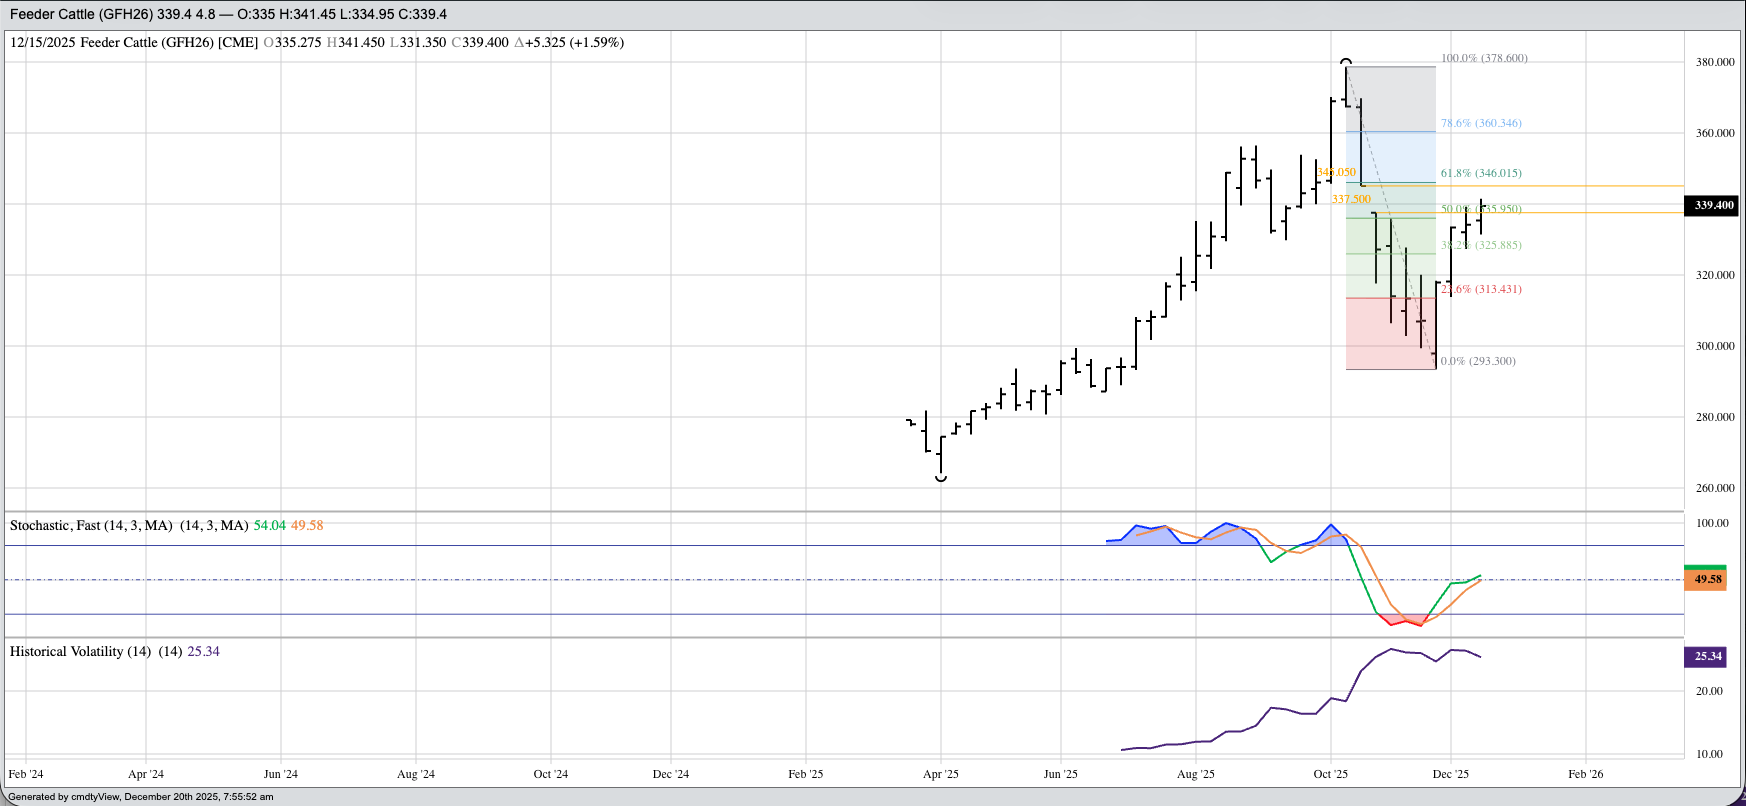
Task: Click the orange 337.500 price level label
Action: [1351, 200]
